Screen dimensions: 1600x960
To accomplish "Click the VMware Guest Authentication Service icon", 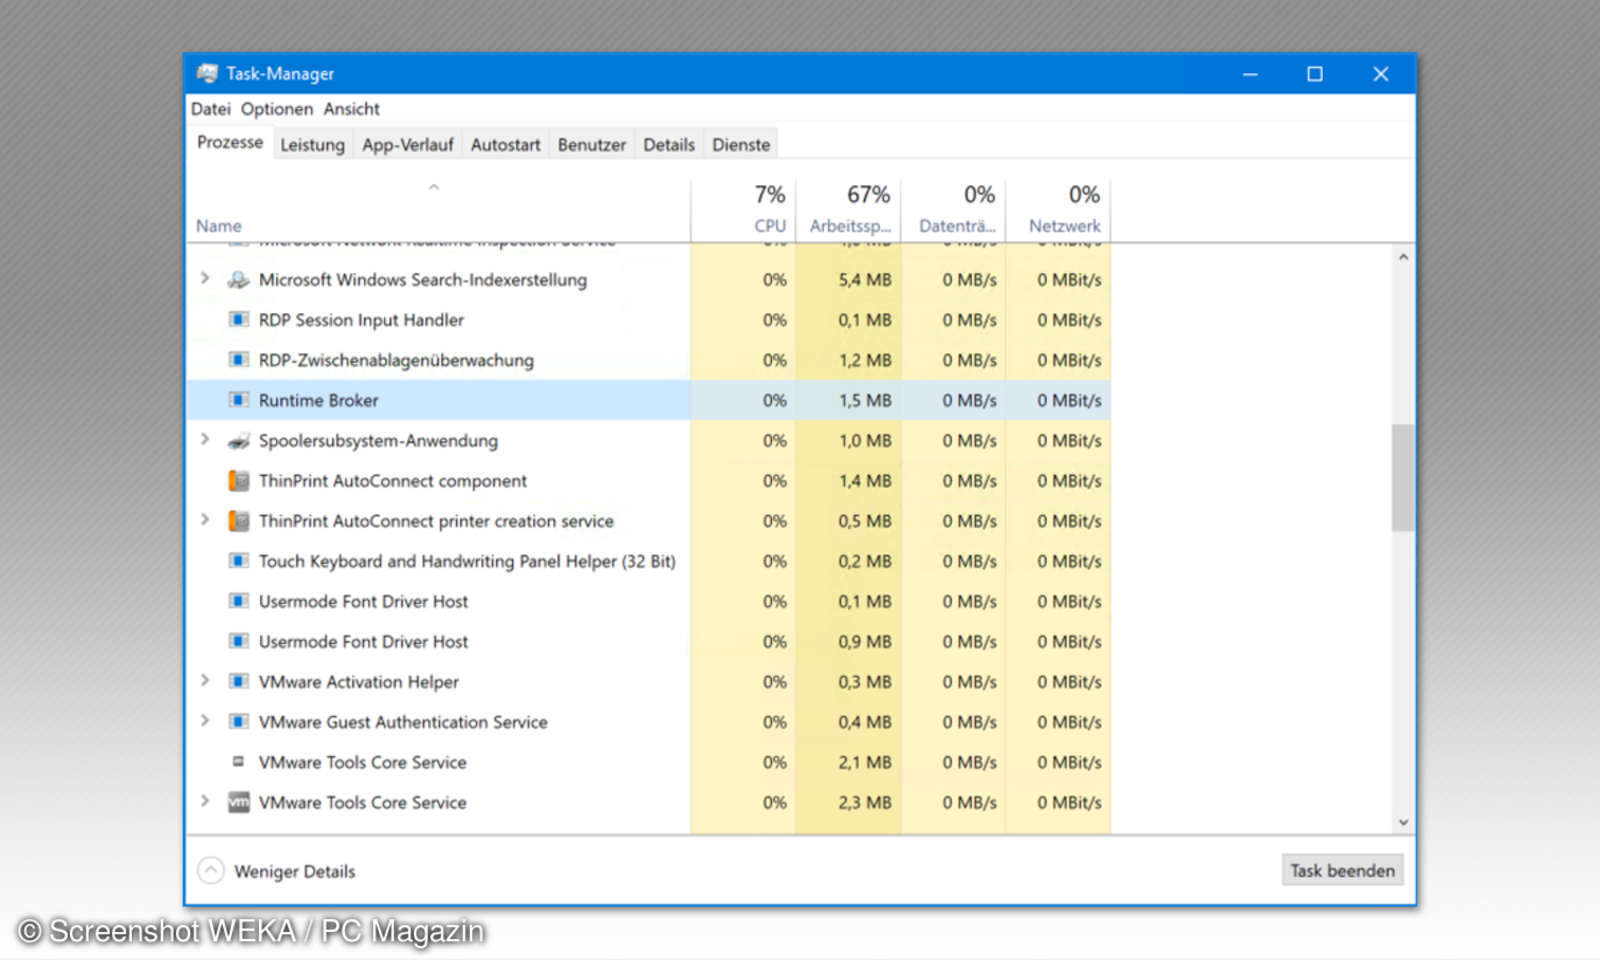I will point(239,722).
